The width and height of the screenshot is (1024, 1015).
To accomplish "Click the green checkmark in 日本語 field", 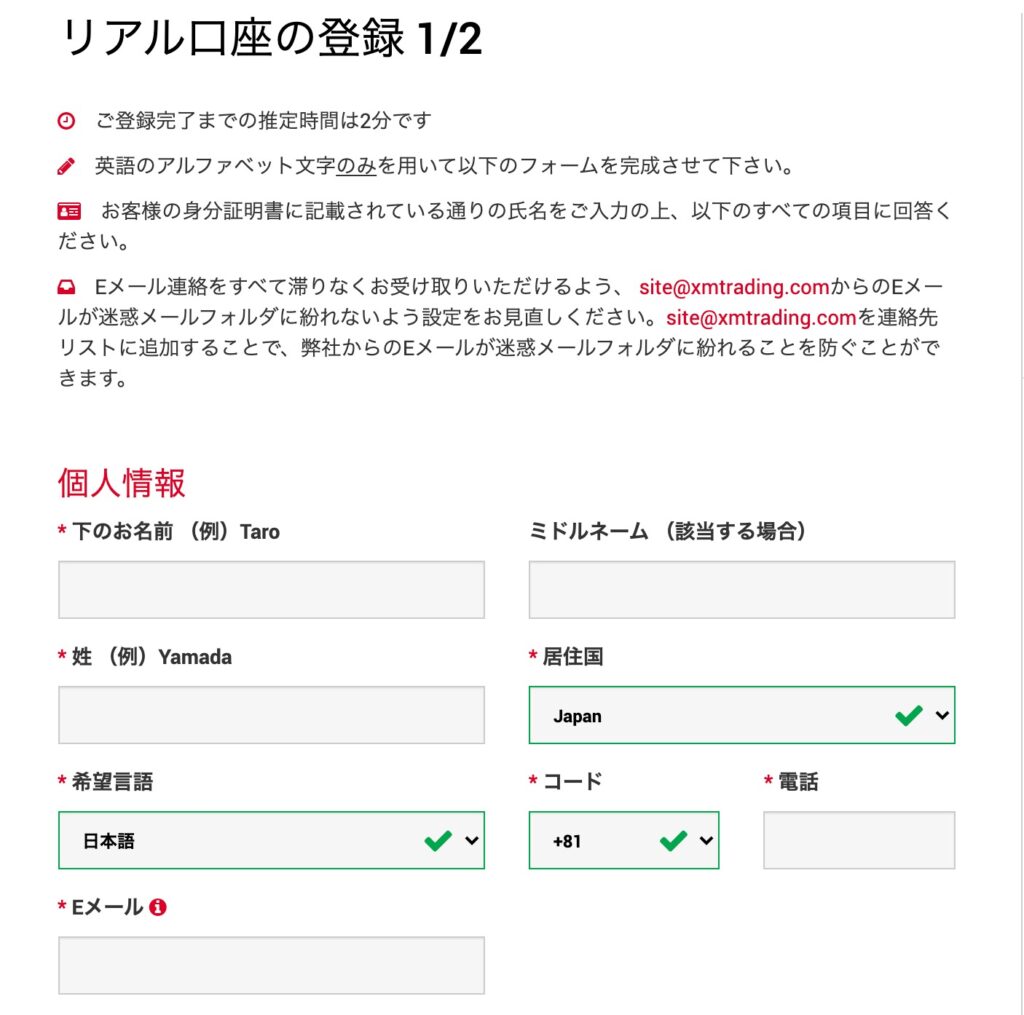I will (x=437, y=840).
